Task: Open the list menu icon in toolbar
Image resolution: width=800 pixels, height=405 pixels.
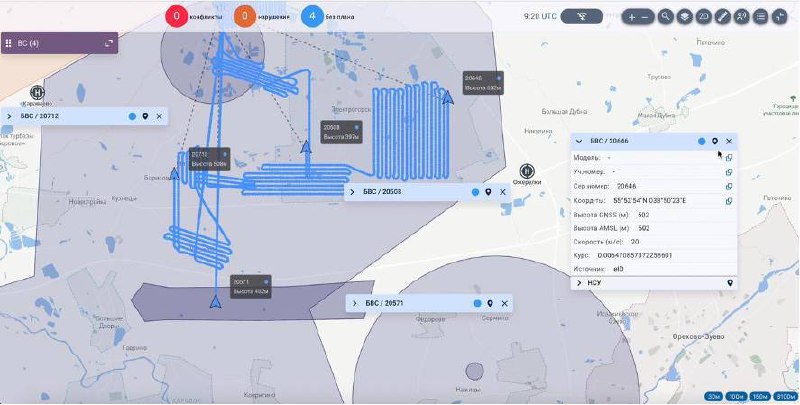Action: point(761,16)
